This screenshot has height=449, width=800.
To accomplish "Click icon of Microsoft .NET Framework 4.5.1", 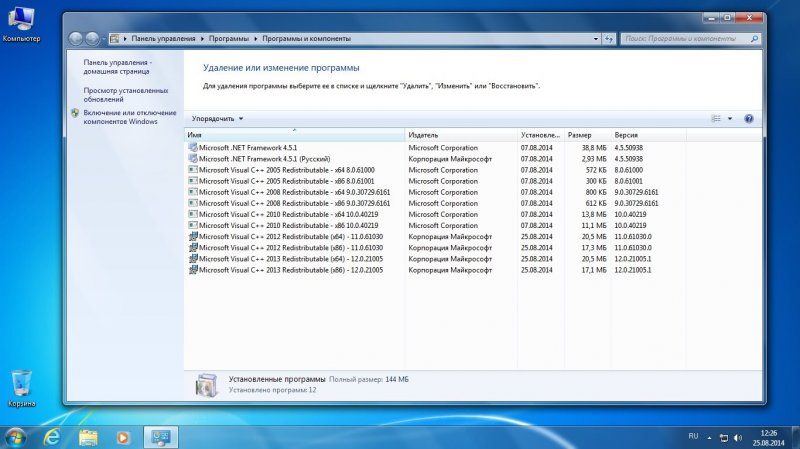I will point(193,147).
